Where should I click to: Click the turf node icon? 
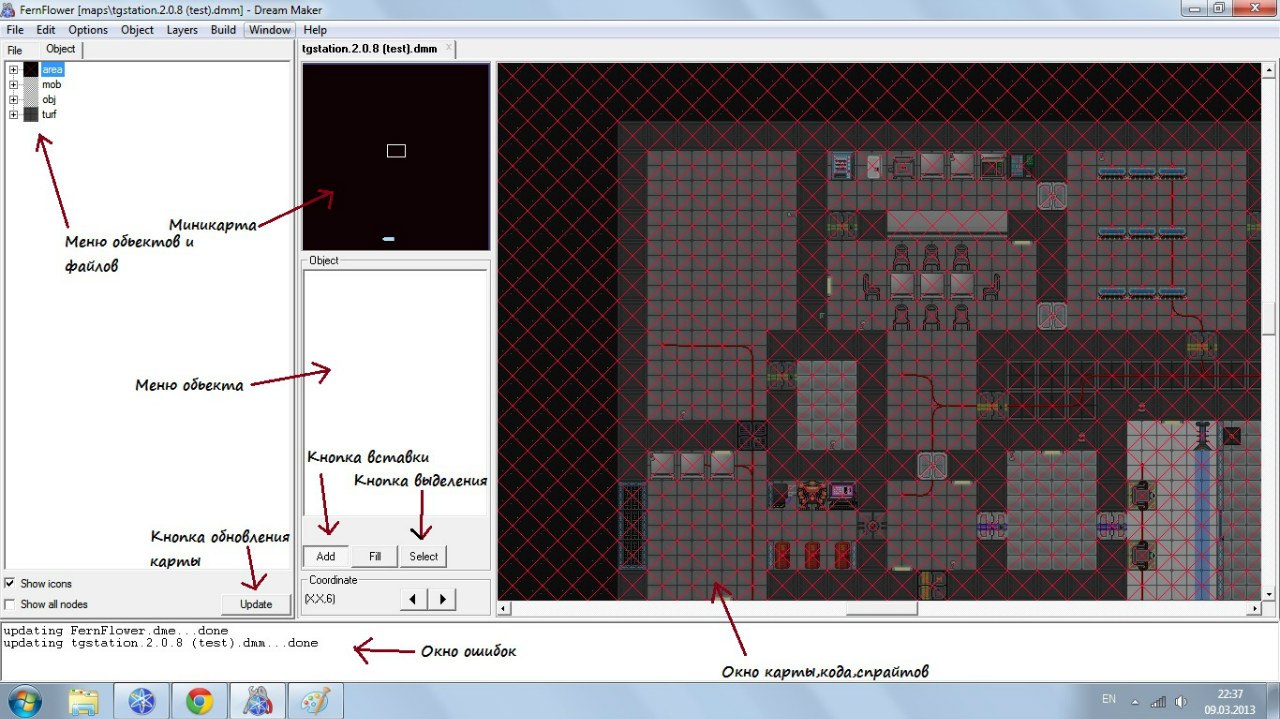[x=31, y=115]
